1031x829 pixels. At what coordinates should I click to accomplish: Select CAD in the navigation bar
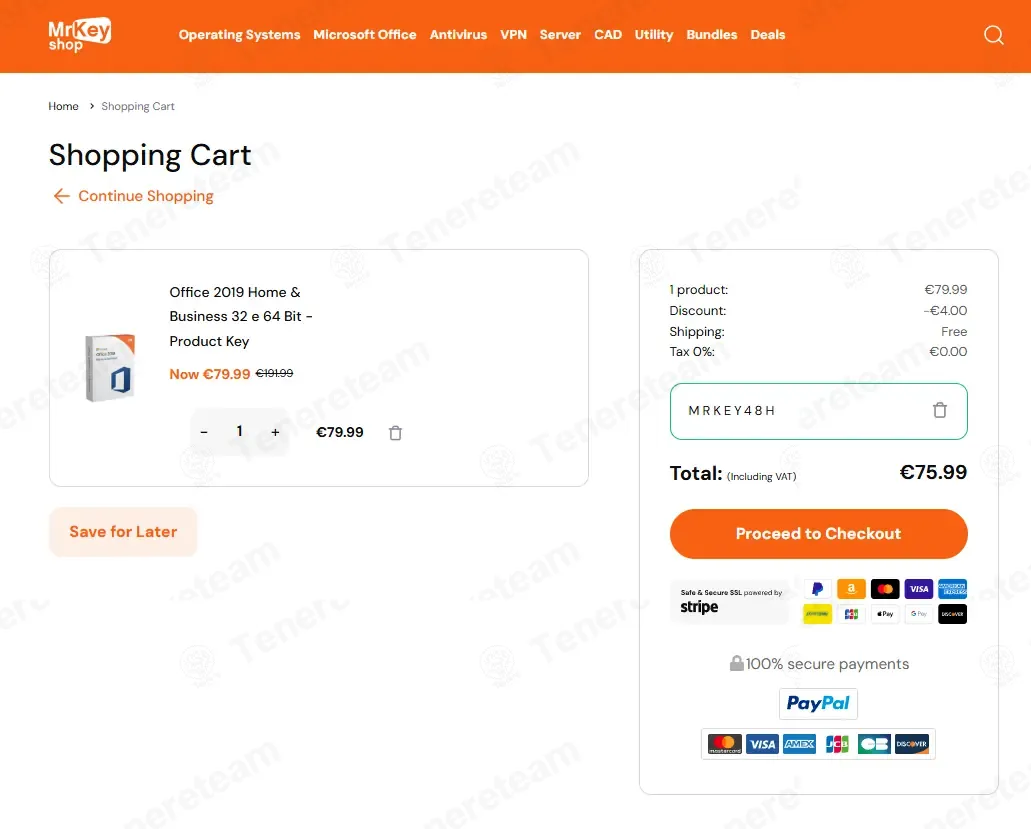608,35
